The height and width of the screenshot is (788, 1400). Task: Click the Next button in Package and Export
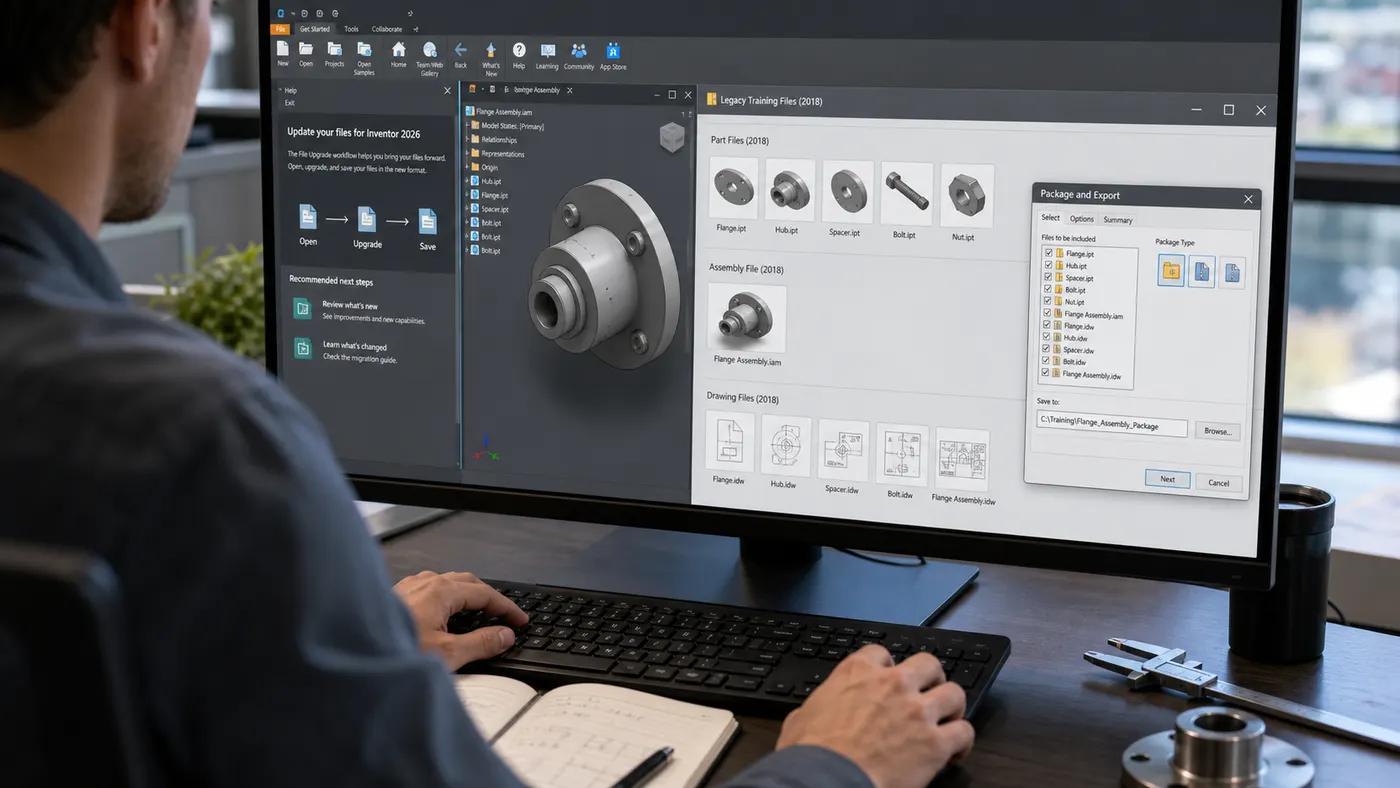pos(1167,479)
